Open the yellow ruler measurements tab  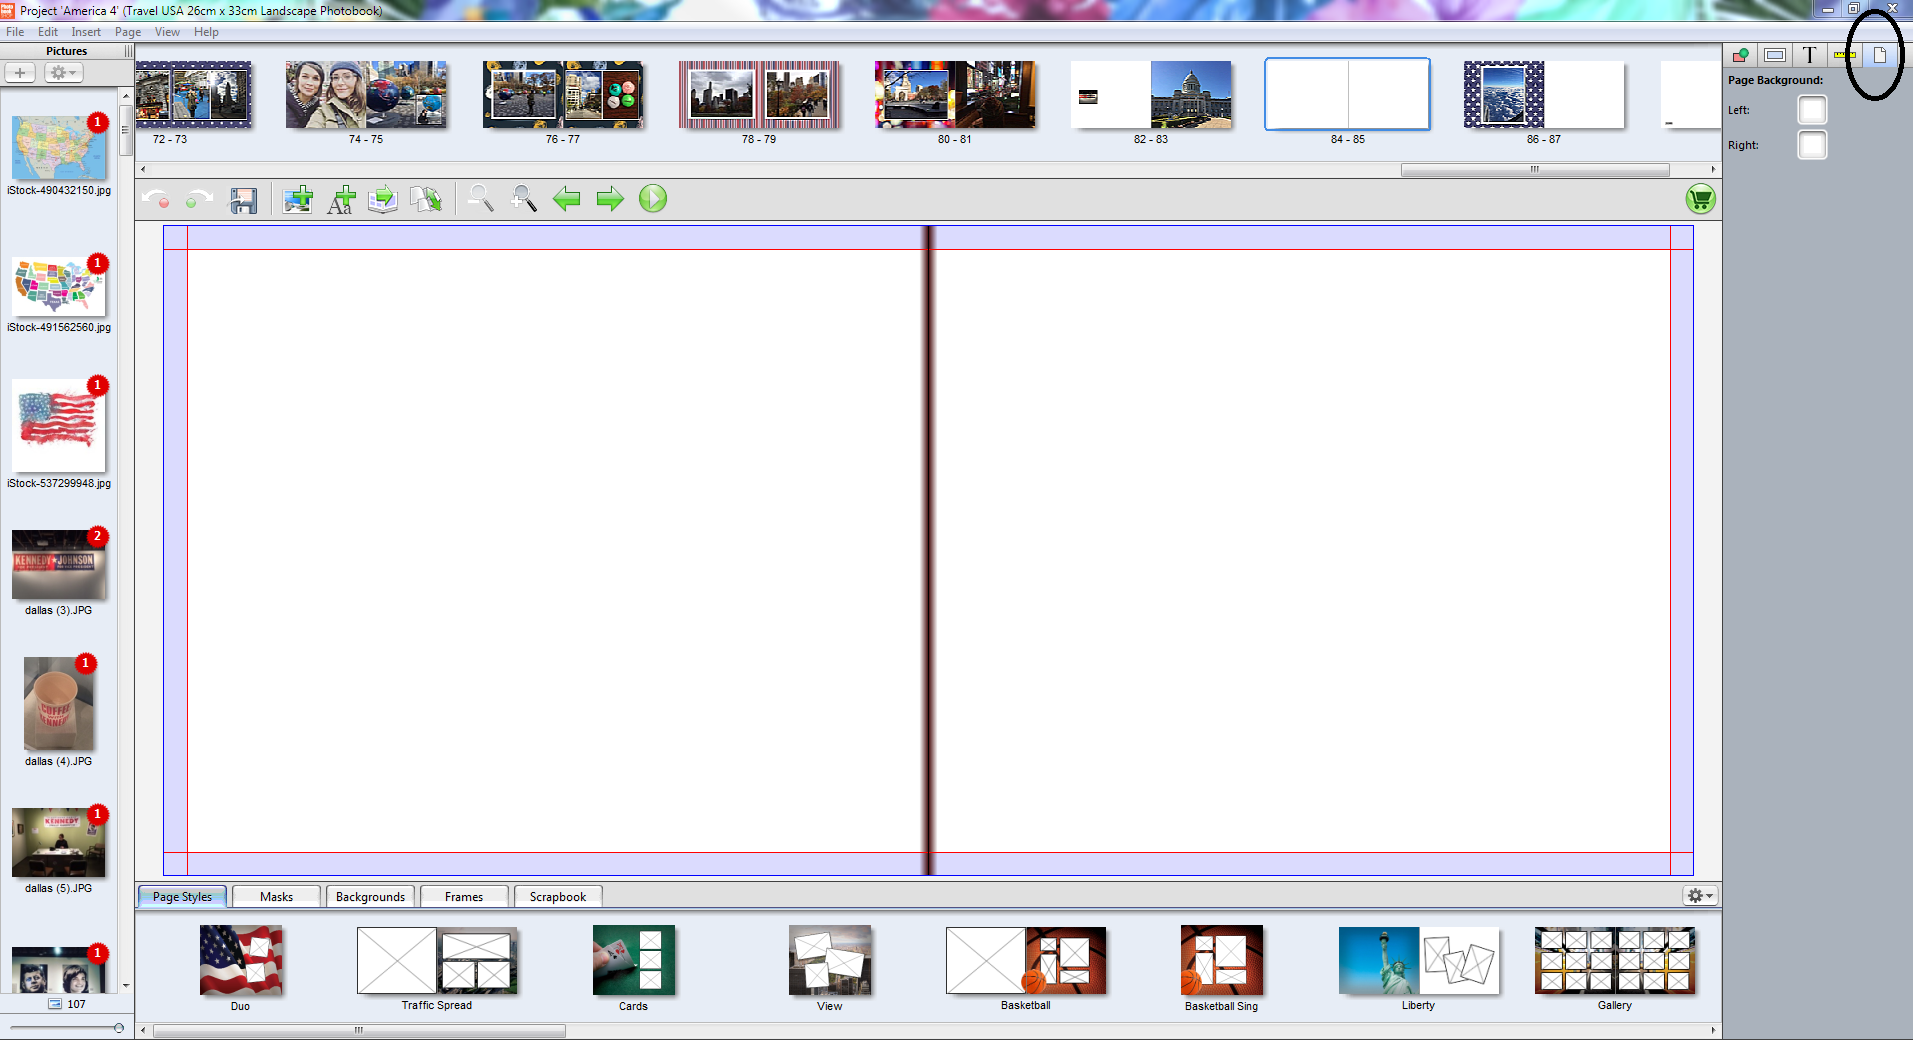click(x=1844, y=55)
